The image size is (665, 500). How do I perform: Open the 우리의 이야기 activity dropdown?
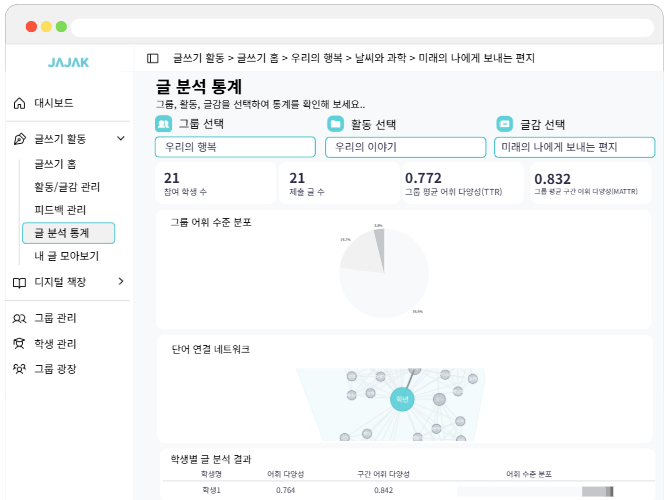[405, 148]
